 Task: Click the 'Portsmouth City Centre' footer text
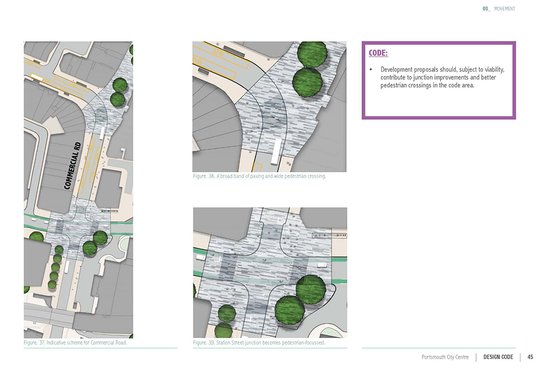click(x=445, y=357)
